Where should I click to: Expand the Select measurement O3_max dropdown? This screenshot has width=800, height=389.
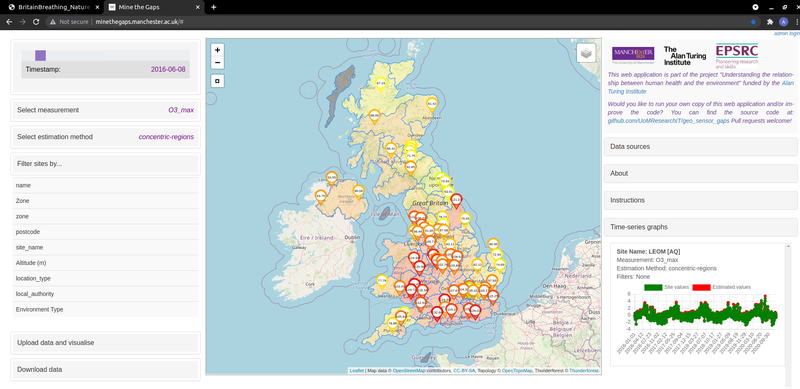[106, 110]
